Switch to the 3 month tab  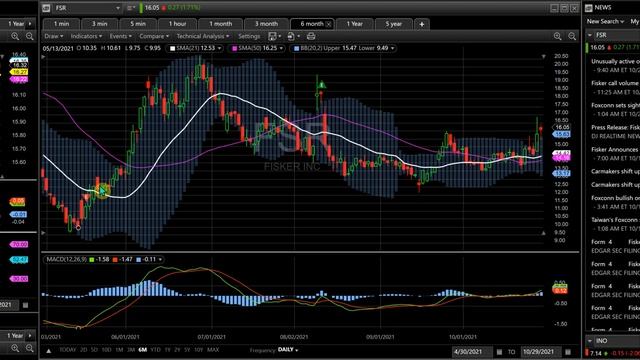[x=266, y=24]
